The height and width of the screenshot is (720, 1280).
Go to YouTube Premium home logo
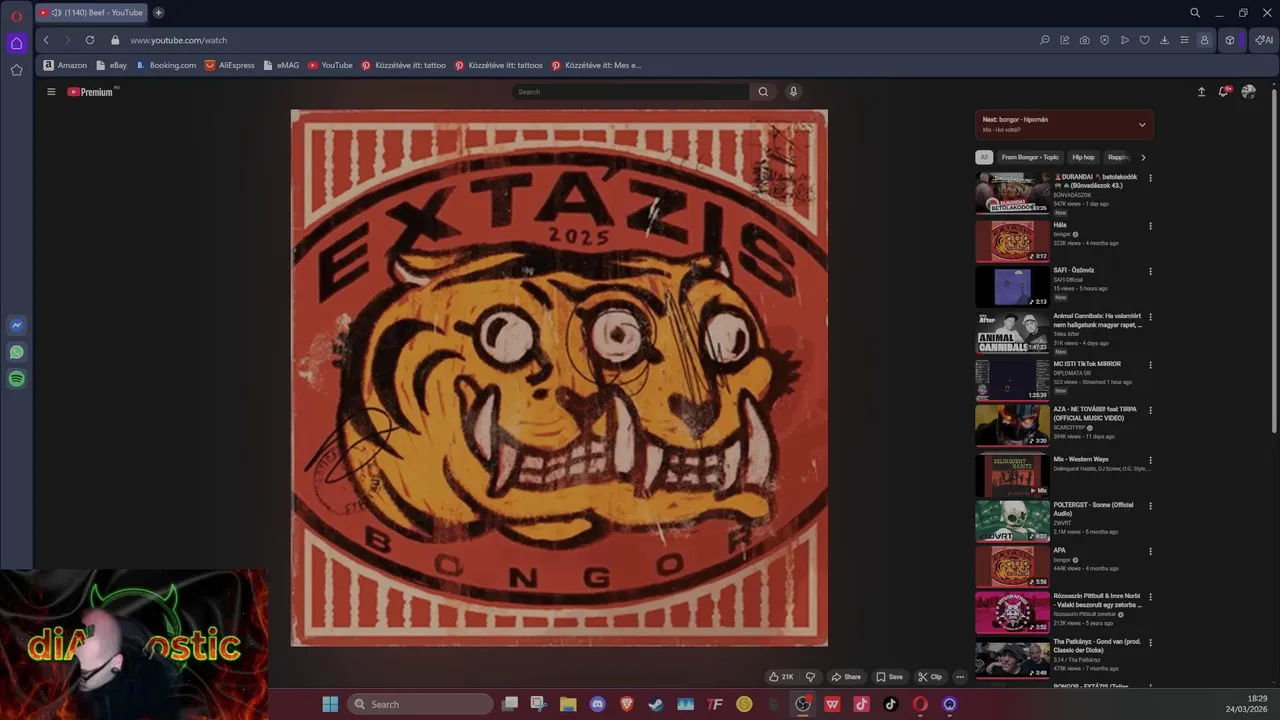tap(91, 92)
